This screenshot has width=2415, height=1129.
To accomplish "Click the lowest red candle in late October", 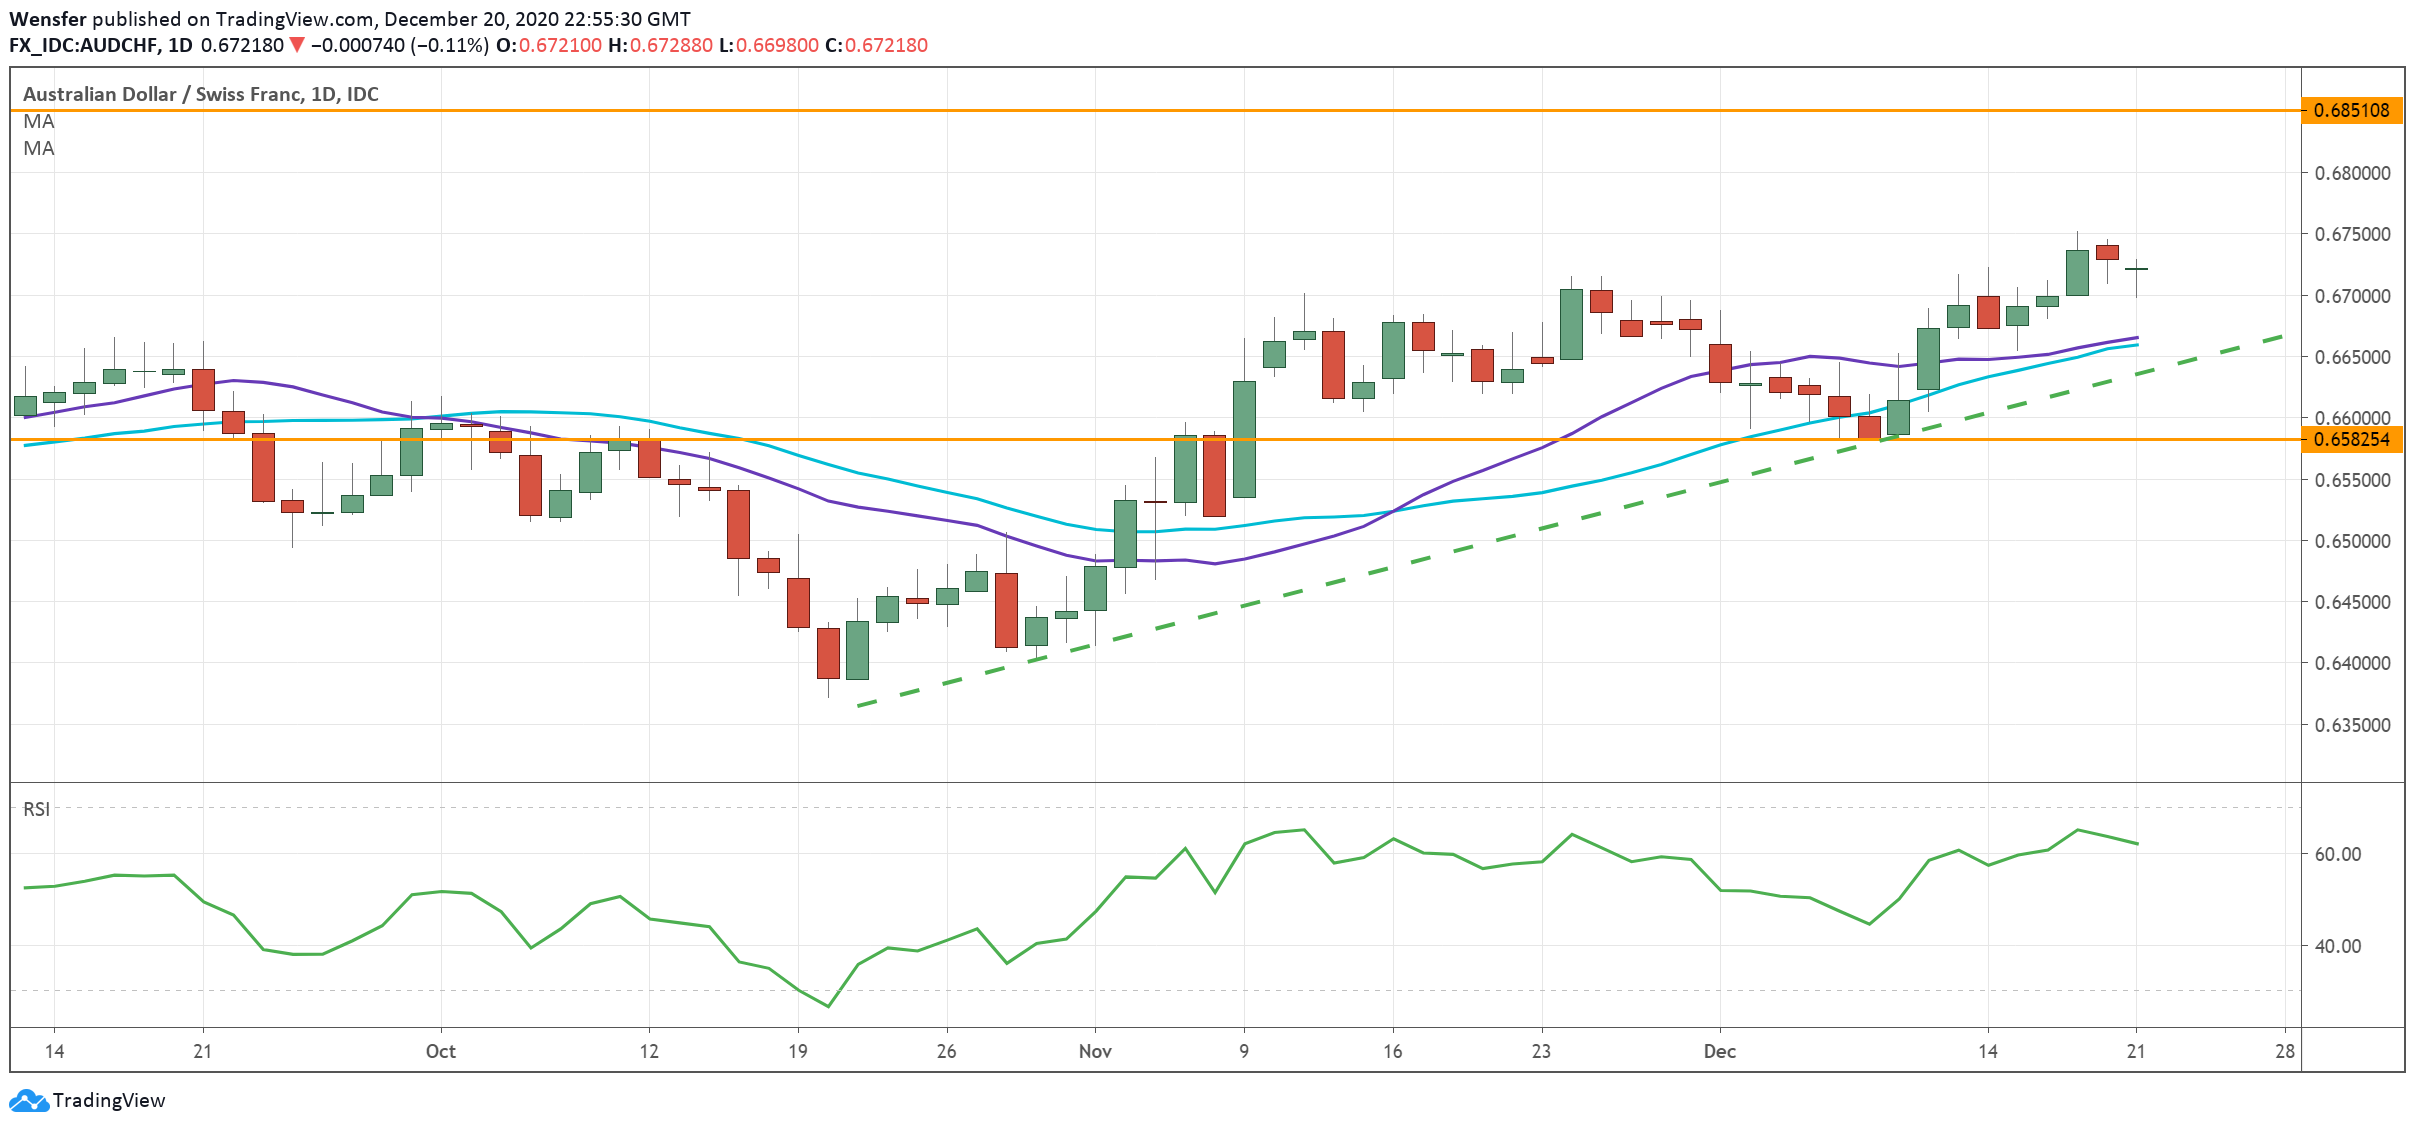I will click(x=828, y=653).
